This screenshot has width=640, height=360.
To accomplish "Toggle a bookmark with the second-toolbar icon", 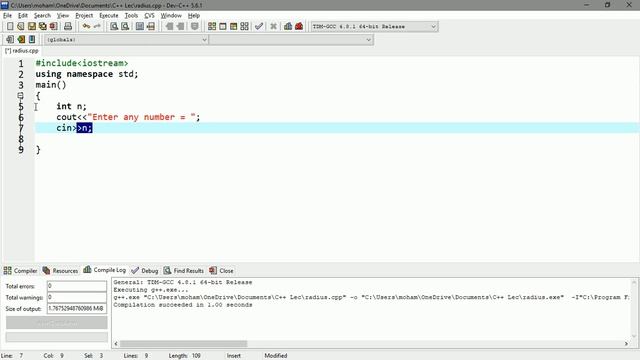I will (21, 40).
